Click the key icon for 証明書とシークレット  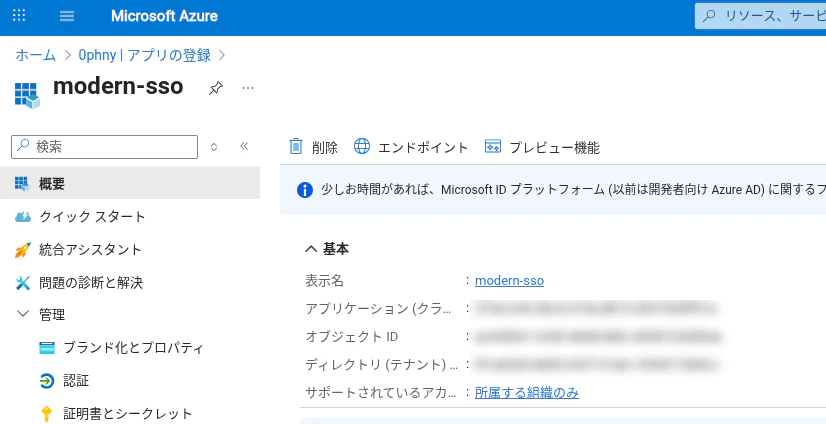[x=46, y=413]
